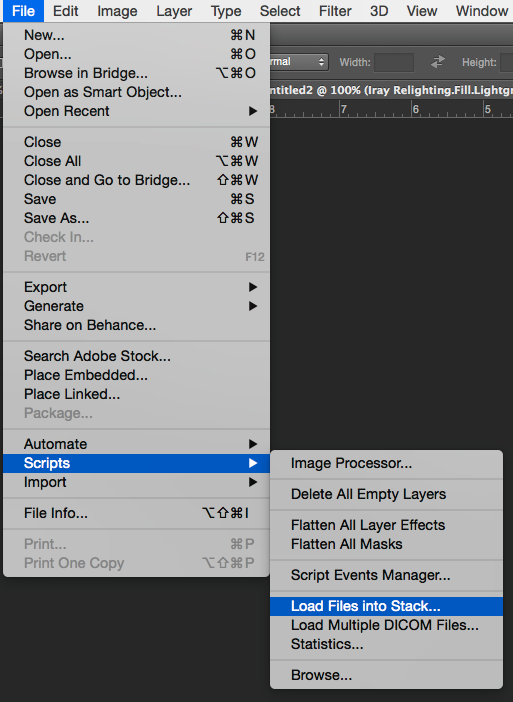The image size is (513, 702).
Task: Choose Load Multiple DICOM Files
Action: (x=386, y=625)
